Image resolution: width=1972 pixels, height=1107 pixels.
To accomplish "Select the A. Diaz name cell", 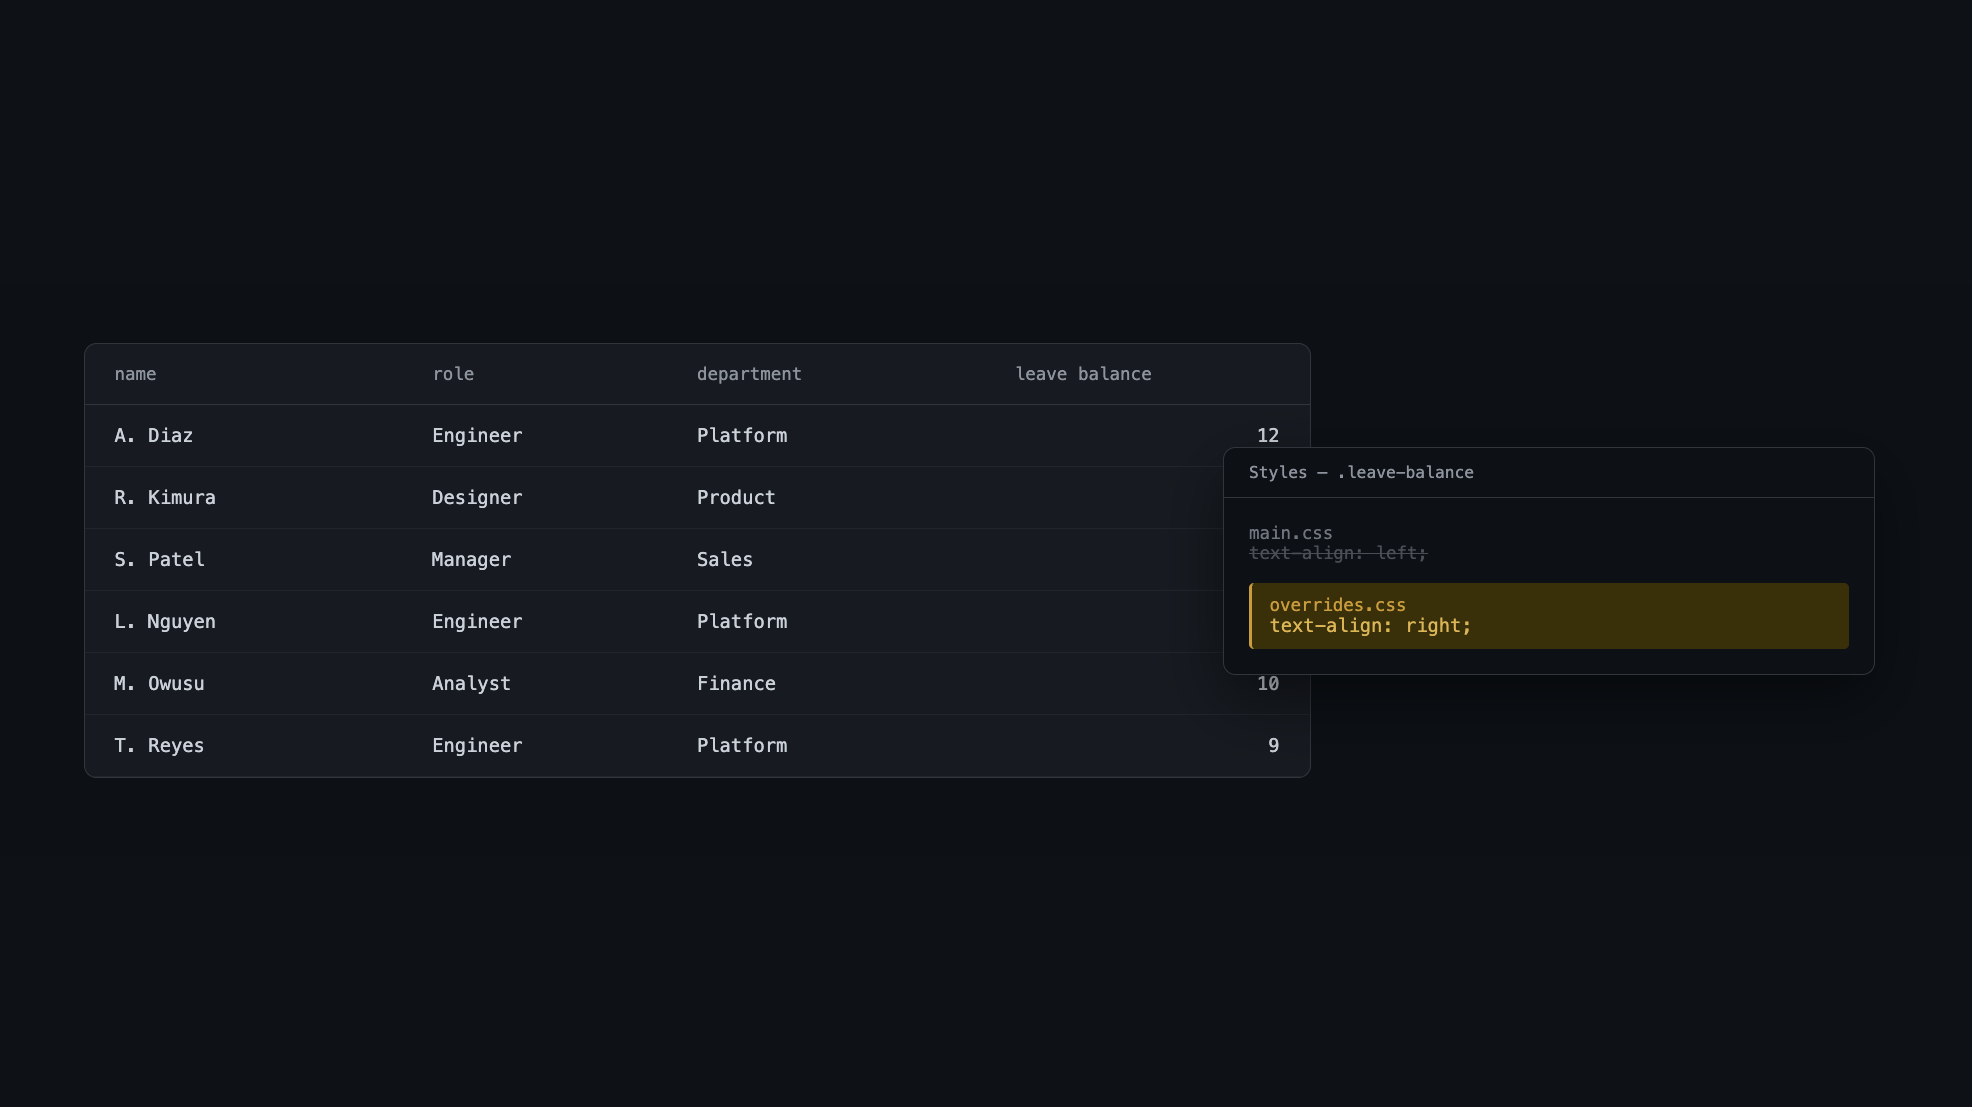I will pyautogui.click(x=154, y=436).
